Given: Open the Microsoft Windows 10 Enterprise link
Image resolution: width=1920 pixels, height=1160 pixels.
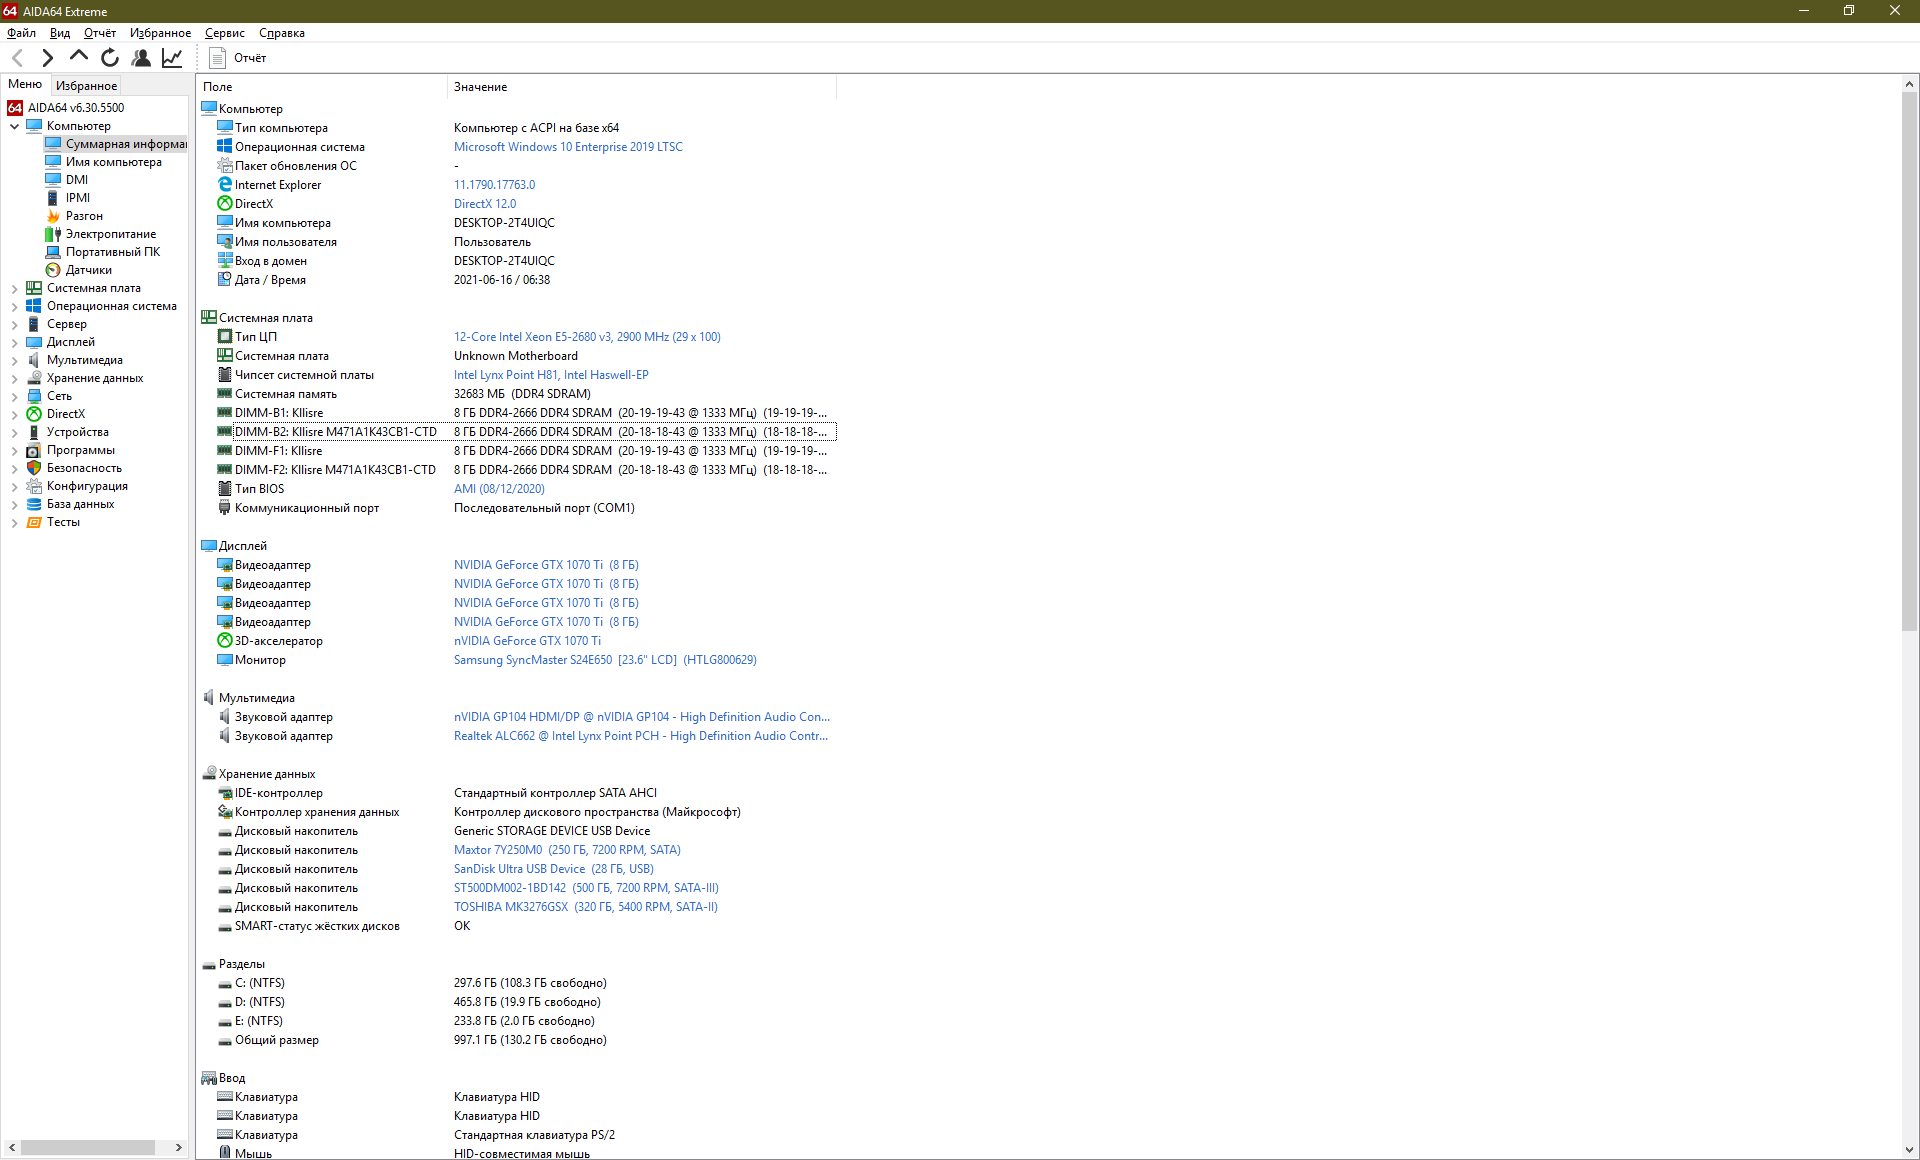Looking at the screenshot, I should coord(567,147).
